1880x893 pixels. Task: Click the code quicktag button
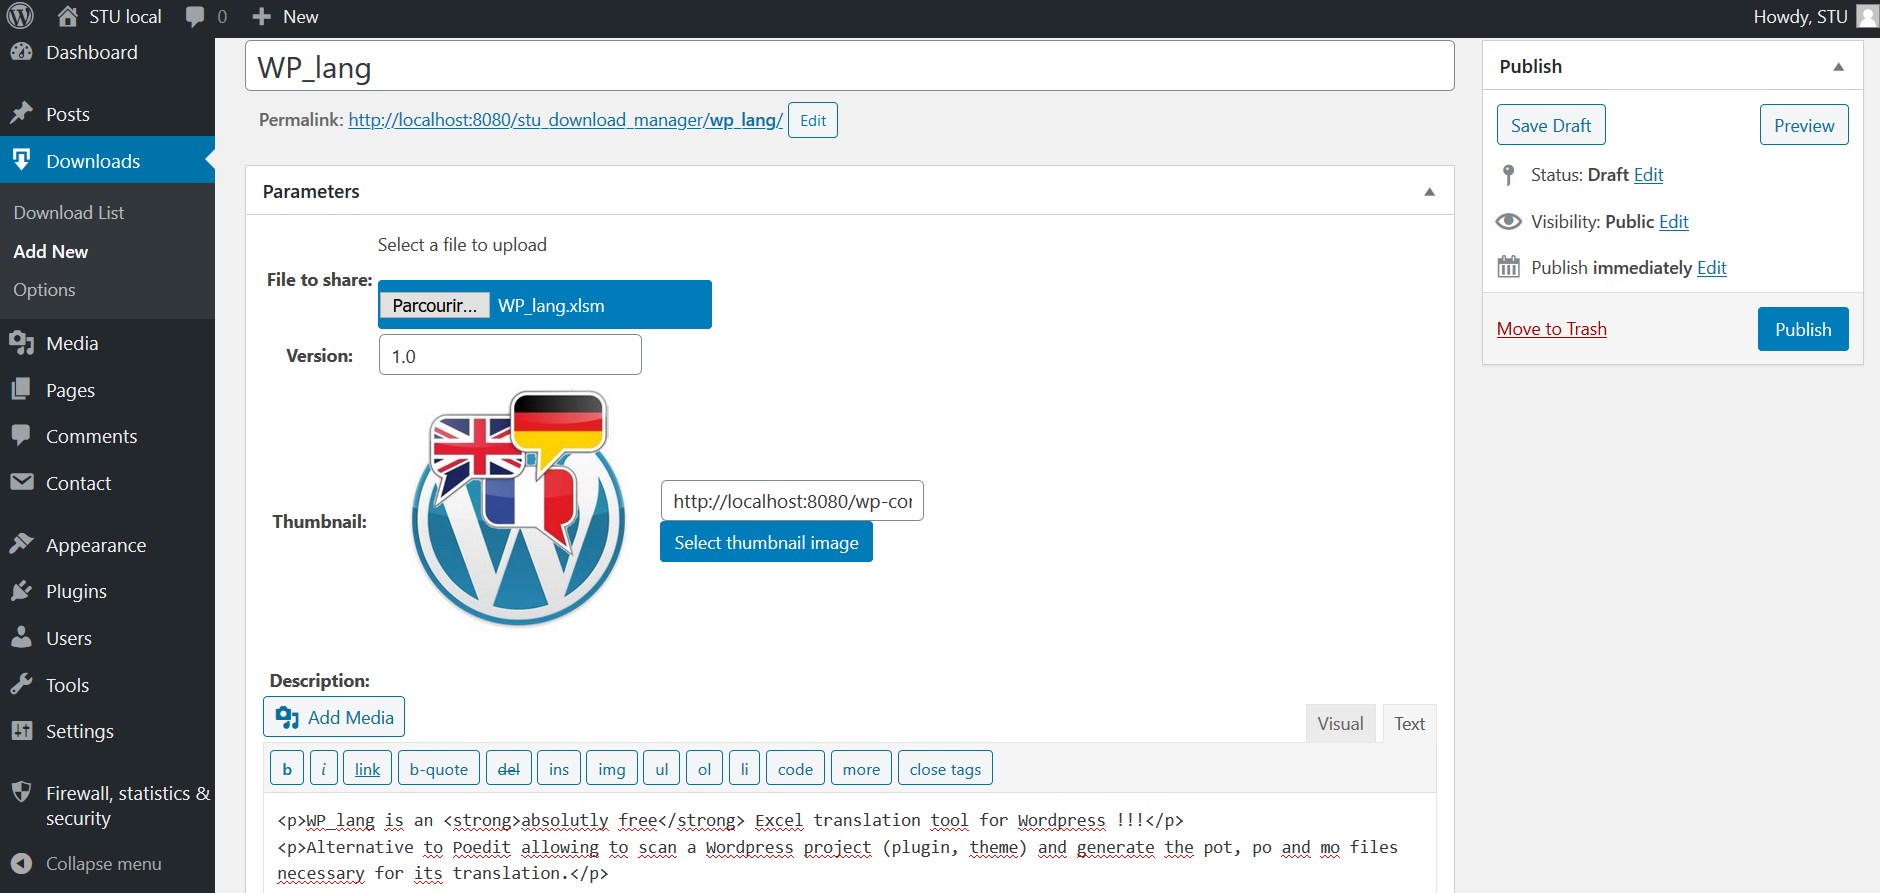[x=795, y=769]
